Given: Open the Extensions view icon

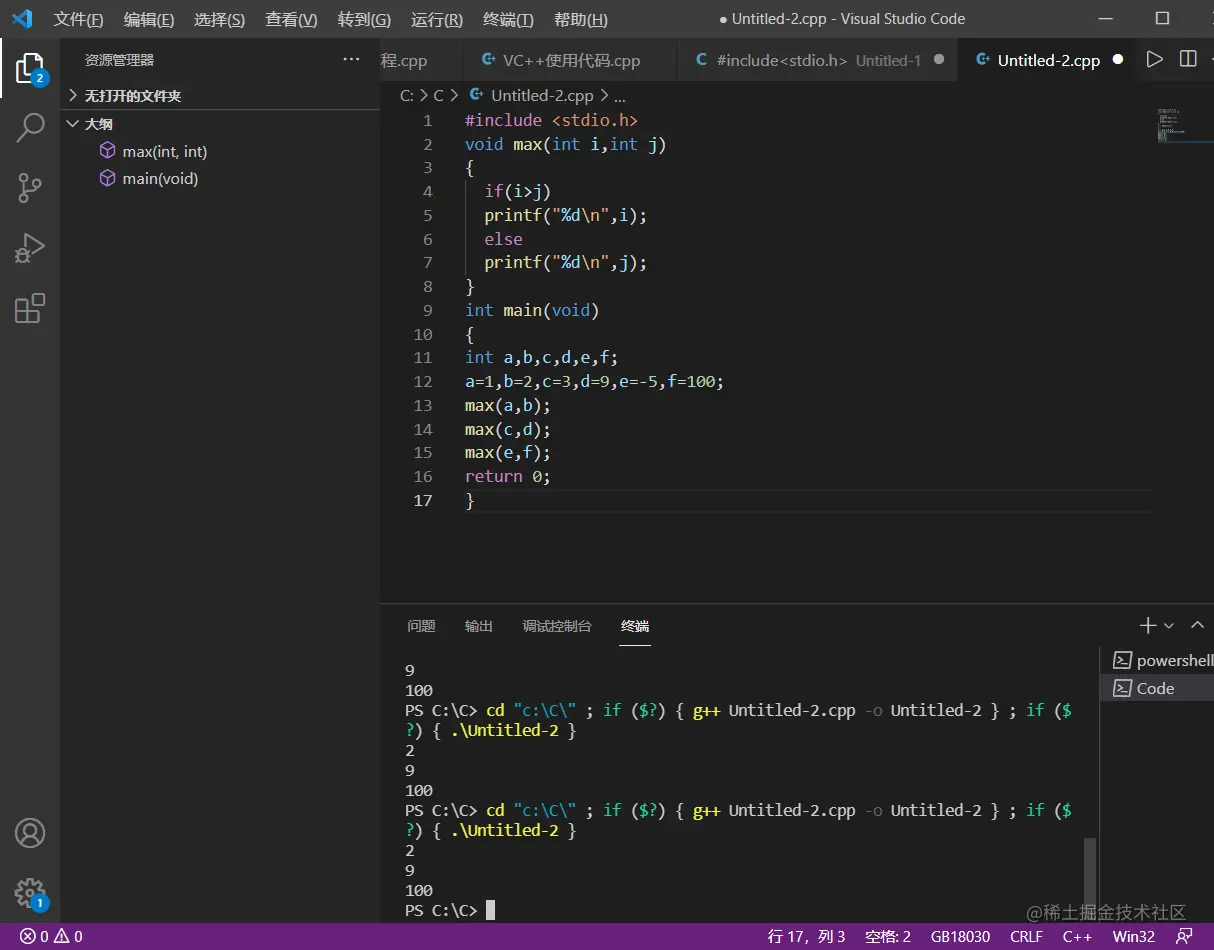Looking at the screenshot, I should tap(30, 308).
